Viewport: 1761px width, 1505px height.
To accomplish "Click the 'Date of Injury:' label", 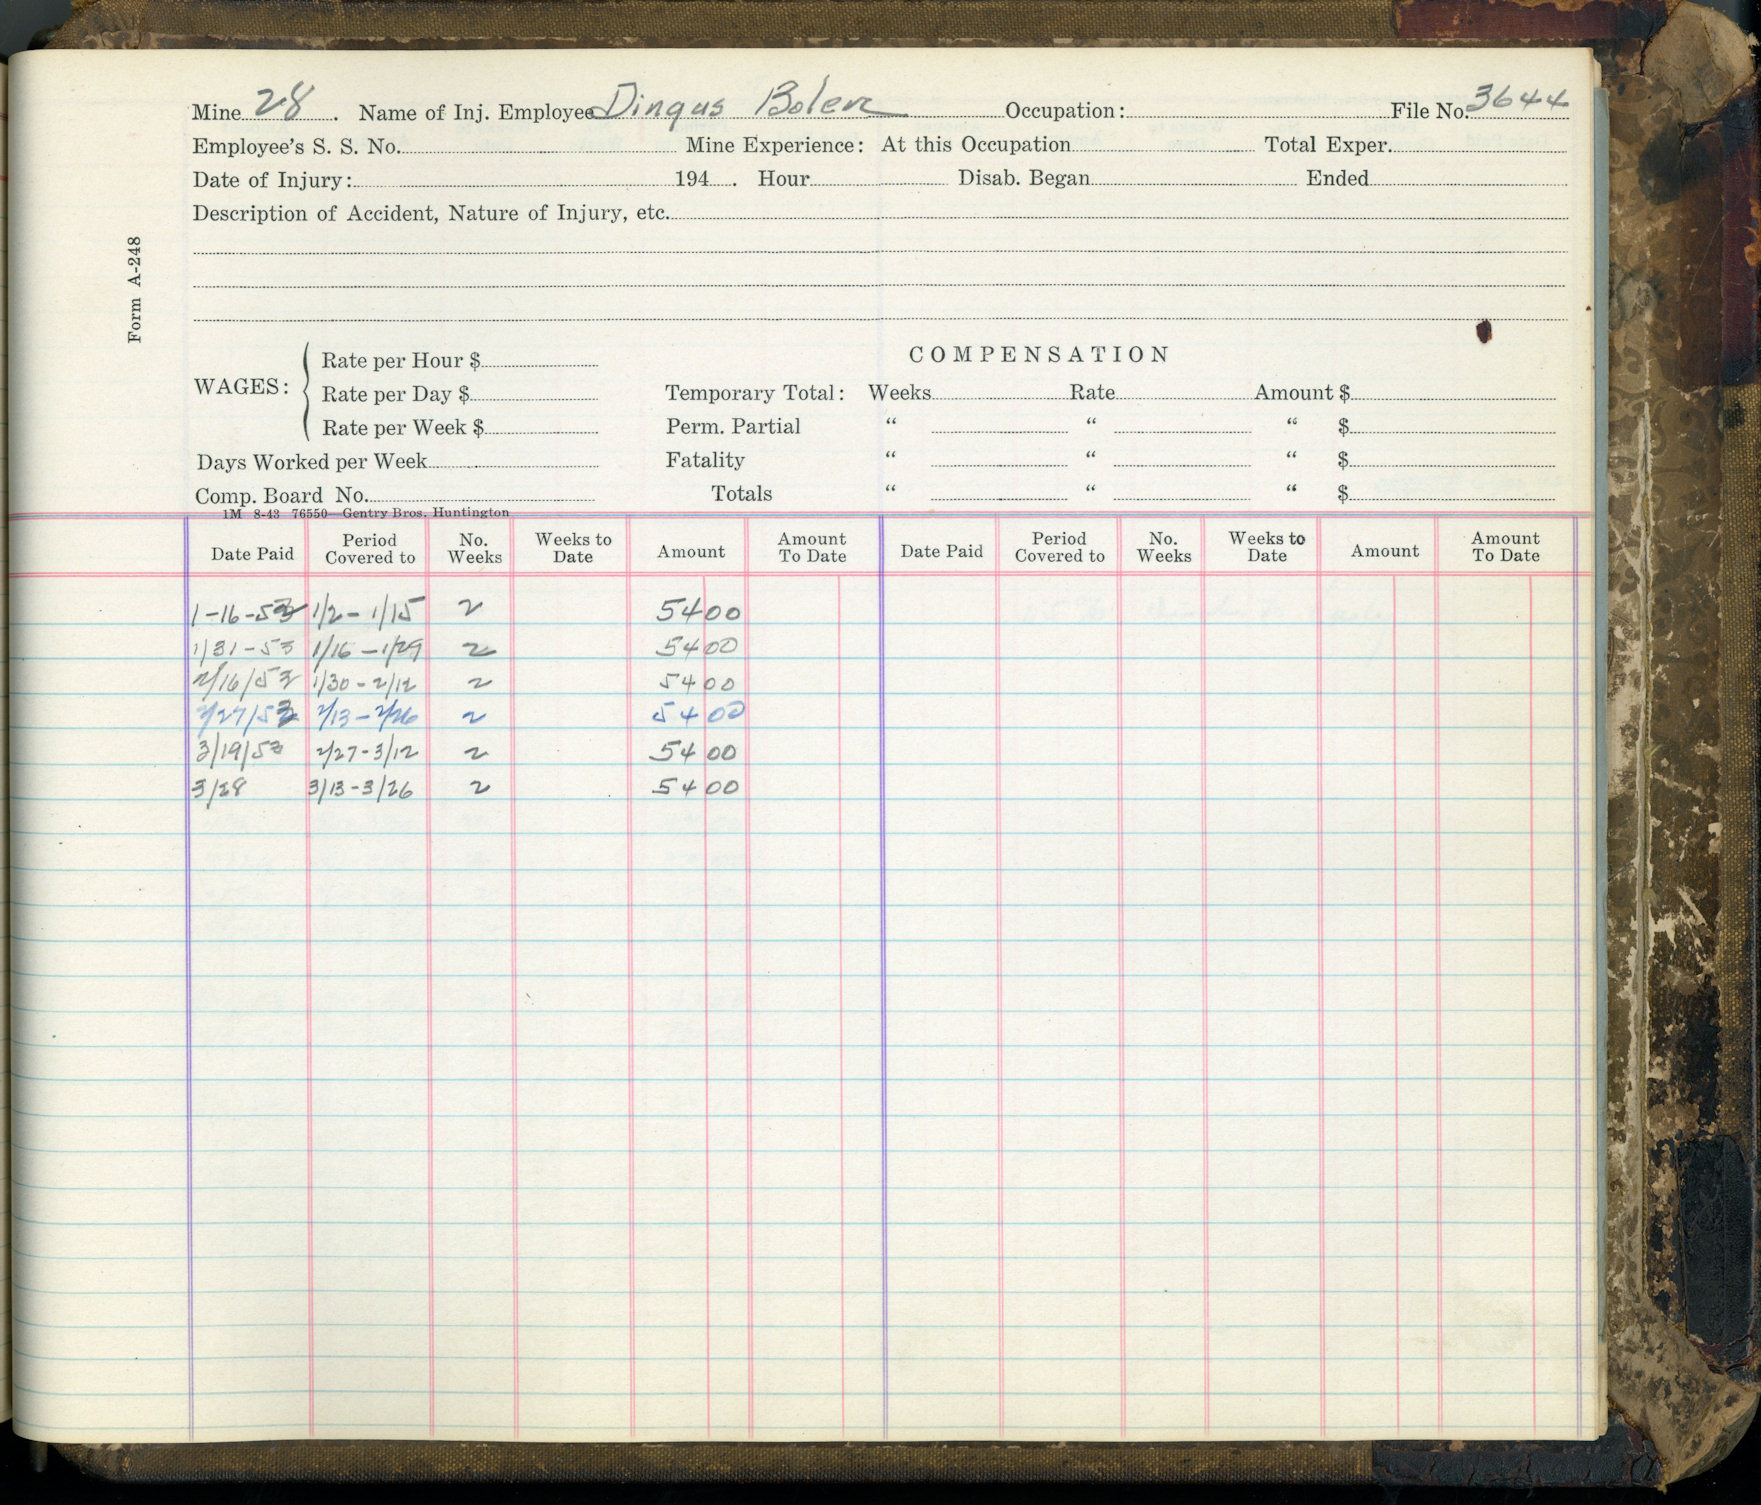I will pyautogui.click(x=272, y=181).
